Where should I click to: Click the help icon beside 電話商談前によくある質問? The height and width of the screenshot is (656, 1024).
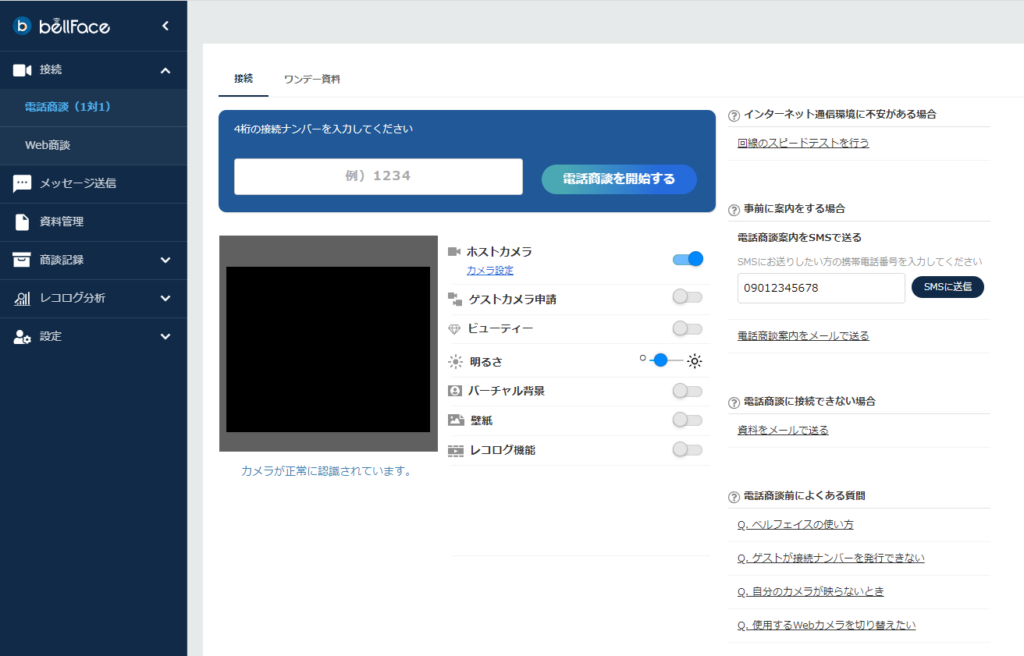pos(734,496)
